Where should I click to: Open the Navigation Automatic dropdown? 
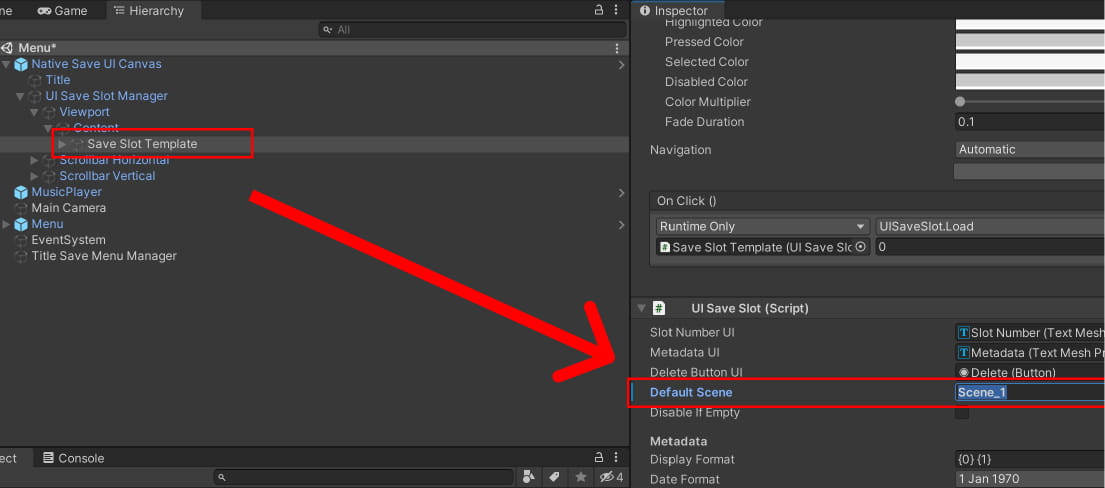(1030, 150)
